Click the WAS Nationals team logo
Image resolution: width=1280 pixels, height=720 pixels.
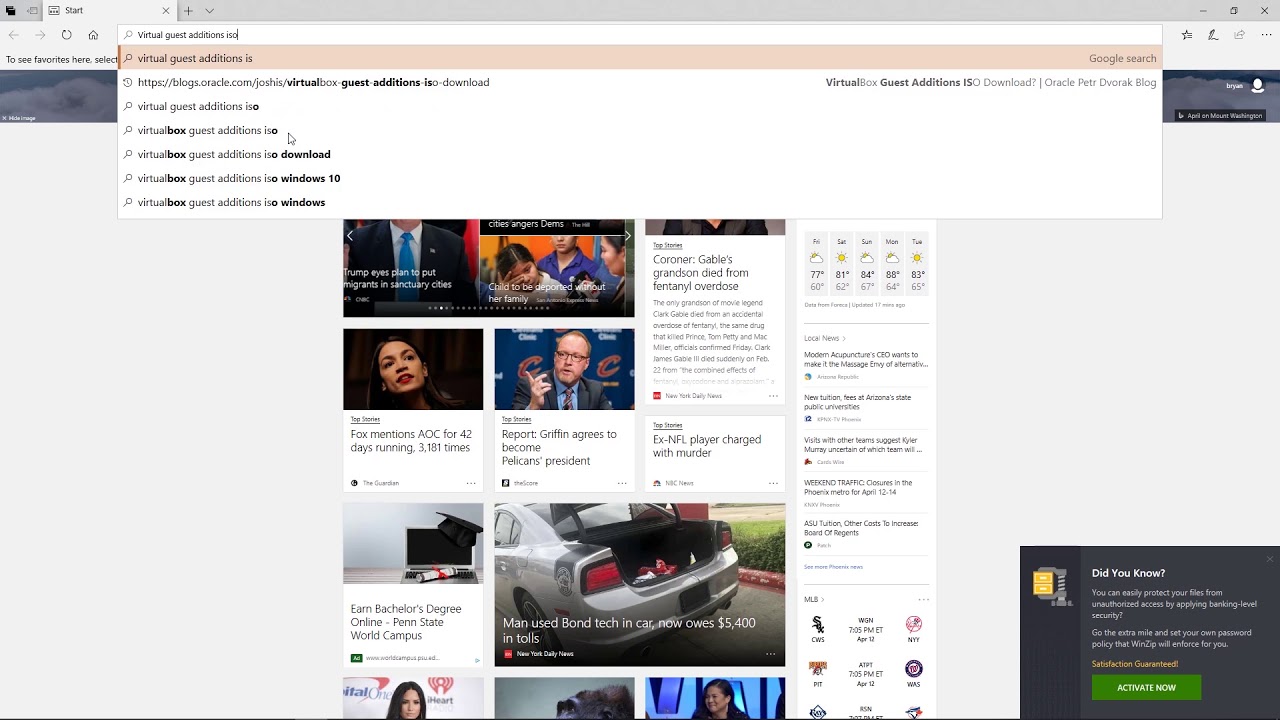[913, 669]
